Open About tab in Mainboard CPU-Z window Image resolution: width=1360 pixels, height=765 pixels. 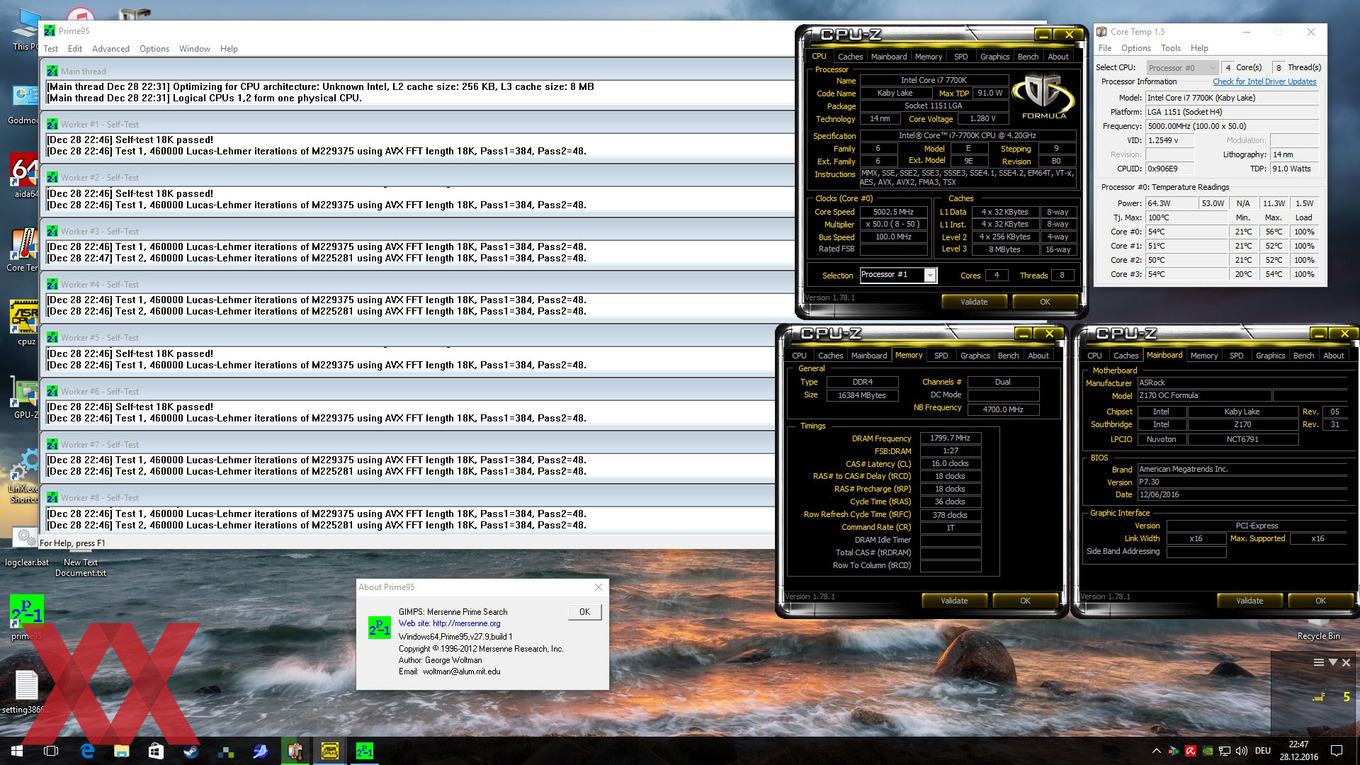pos(1334,356)
